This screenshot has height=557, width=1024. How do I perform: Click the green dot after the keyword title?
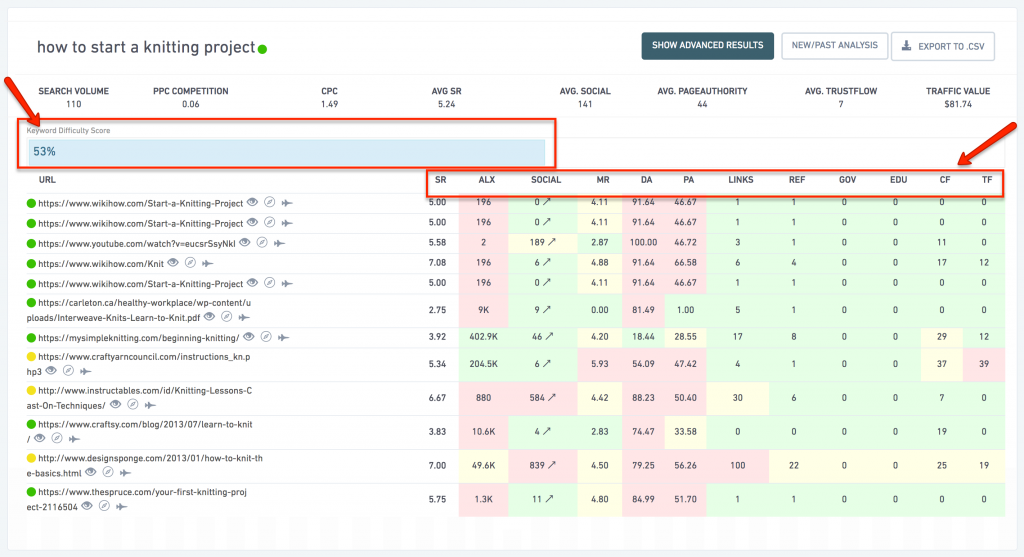pos(263,49)
